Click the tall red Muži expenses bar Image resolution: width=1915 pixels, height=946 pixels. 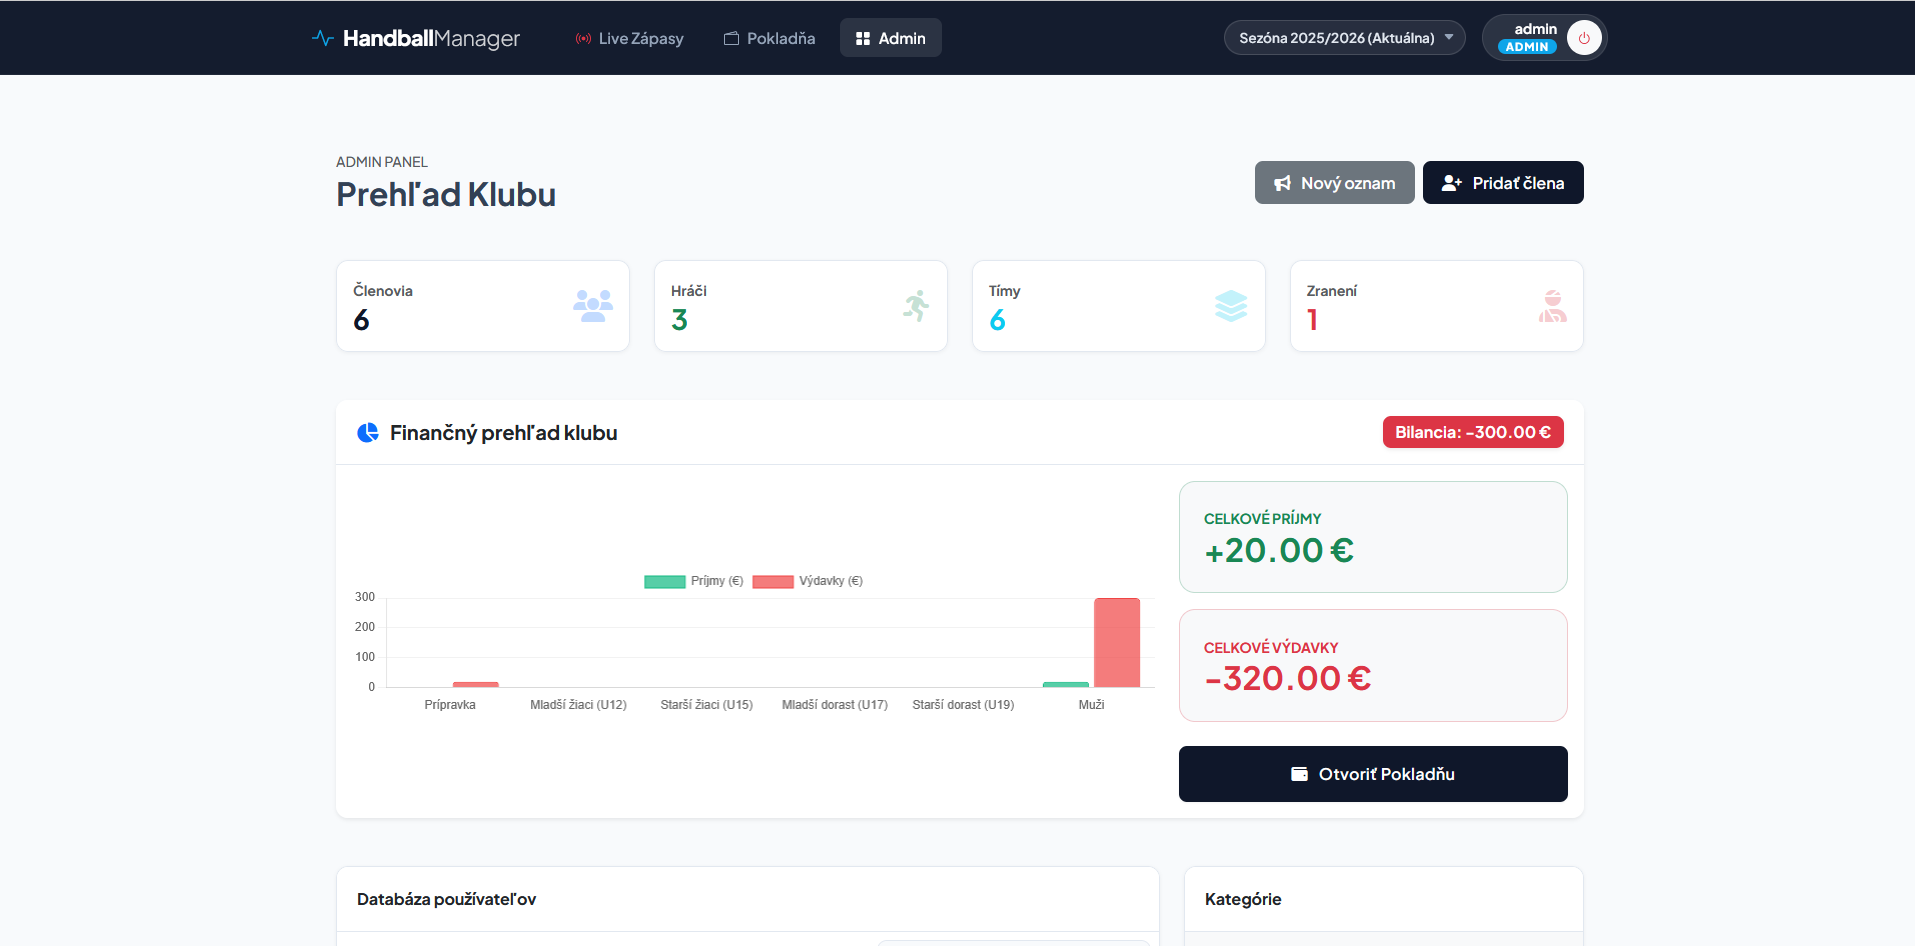[x=1116, y=642]
